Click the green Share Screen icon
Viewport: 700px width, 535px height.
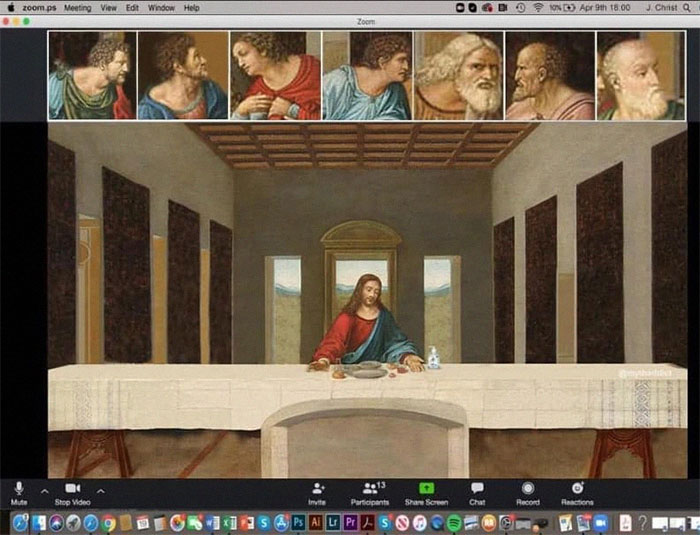[426, 489]
